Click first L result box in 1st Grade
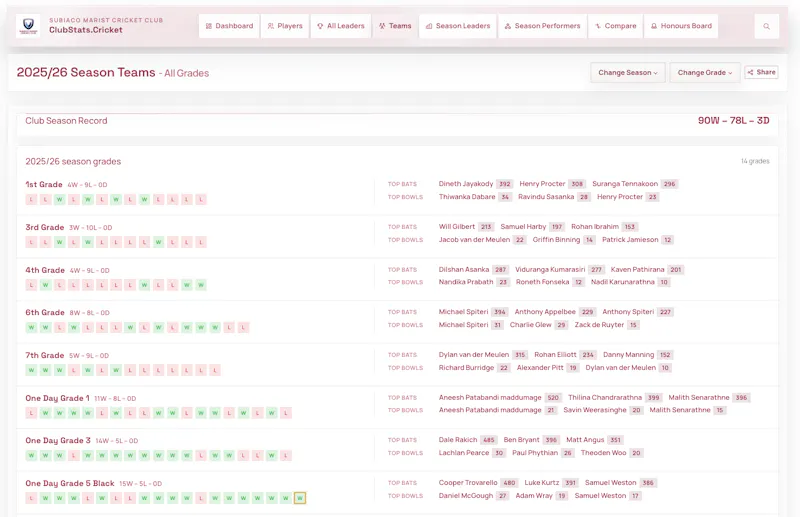800x517 pixels. [32, 200]
